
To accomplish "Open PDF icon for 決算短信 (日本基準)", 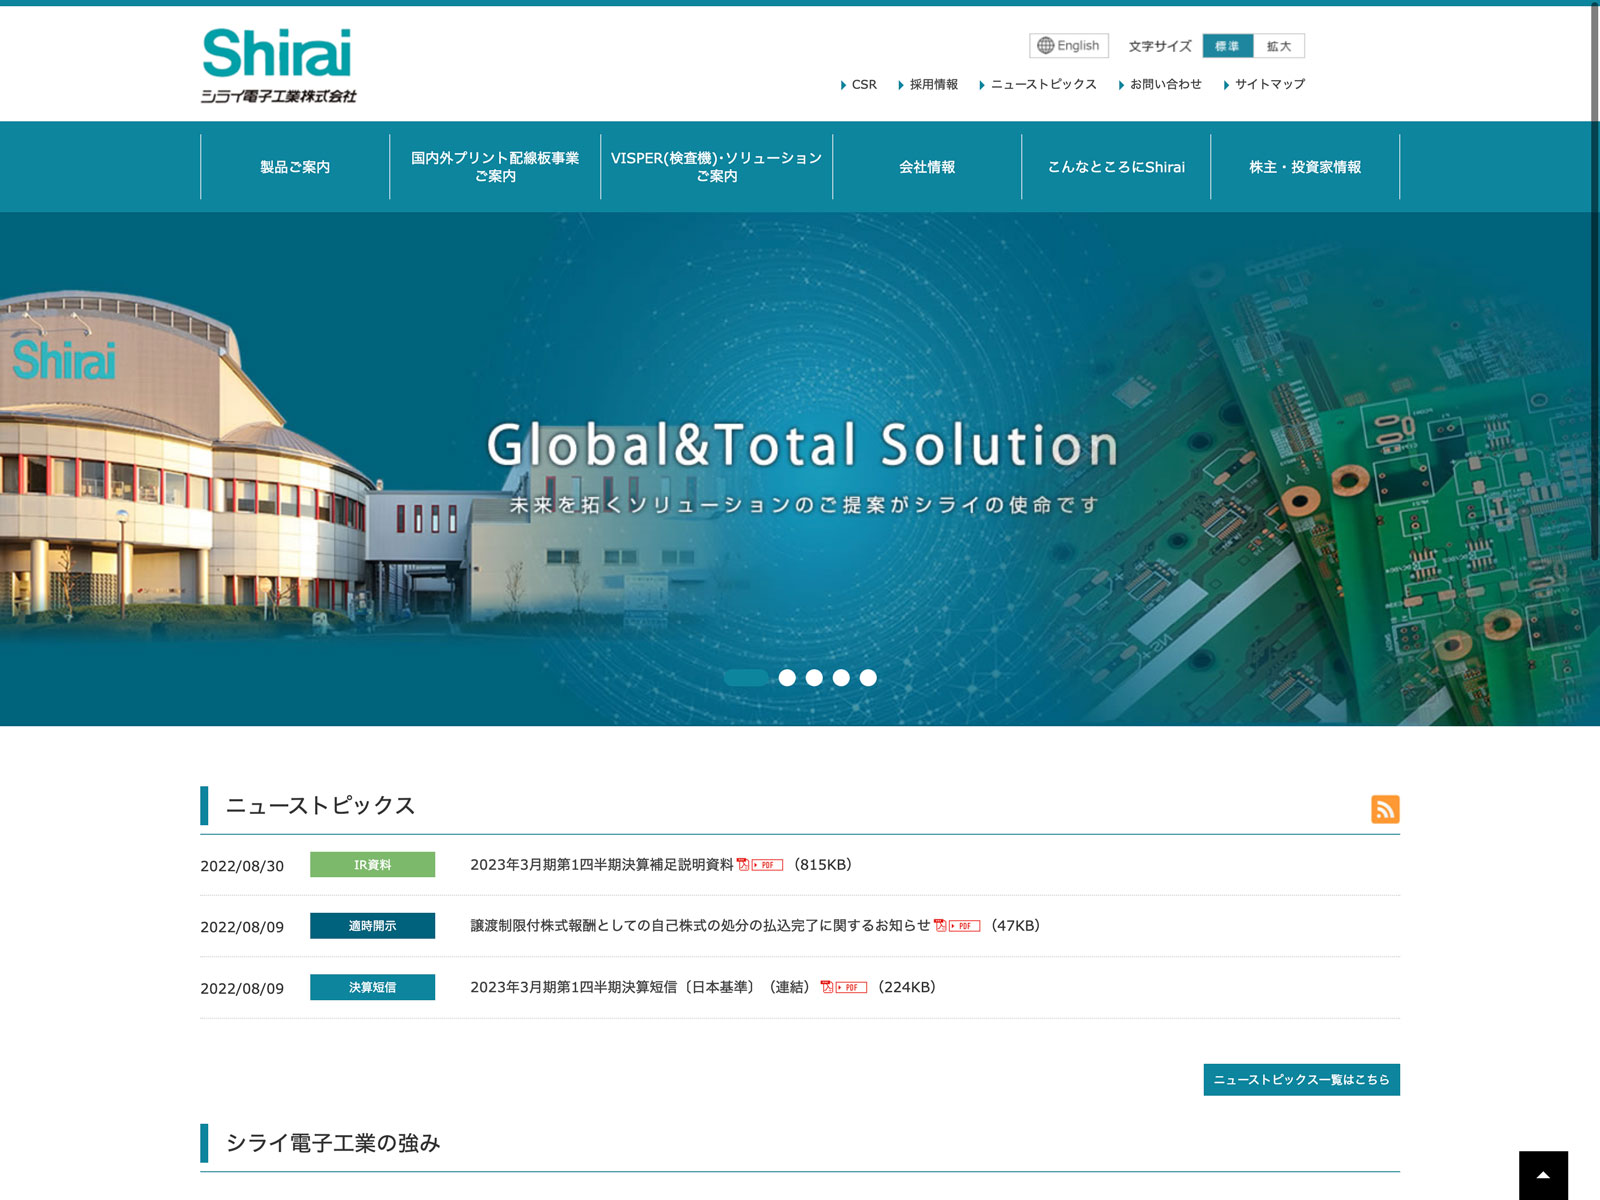I will (844, 987).
